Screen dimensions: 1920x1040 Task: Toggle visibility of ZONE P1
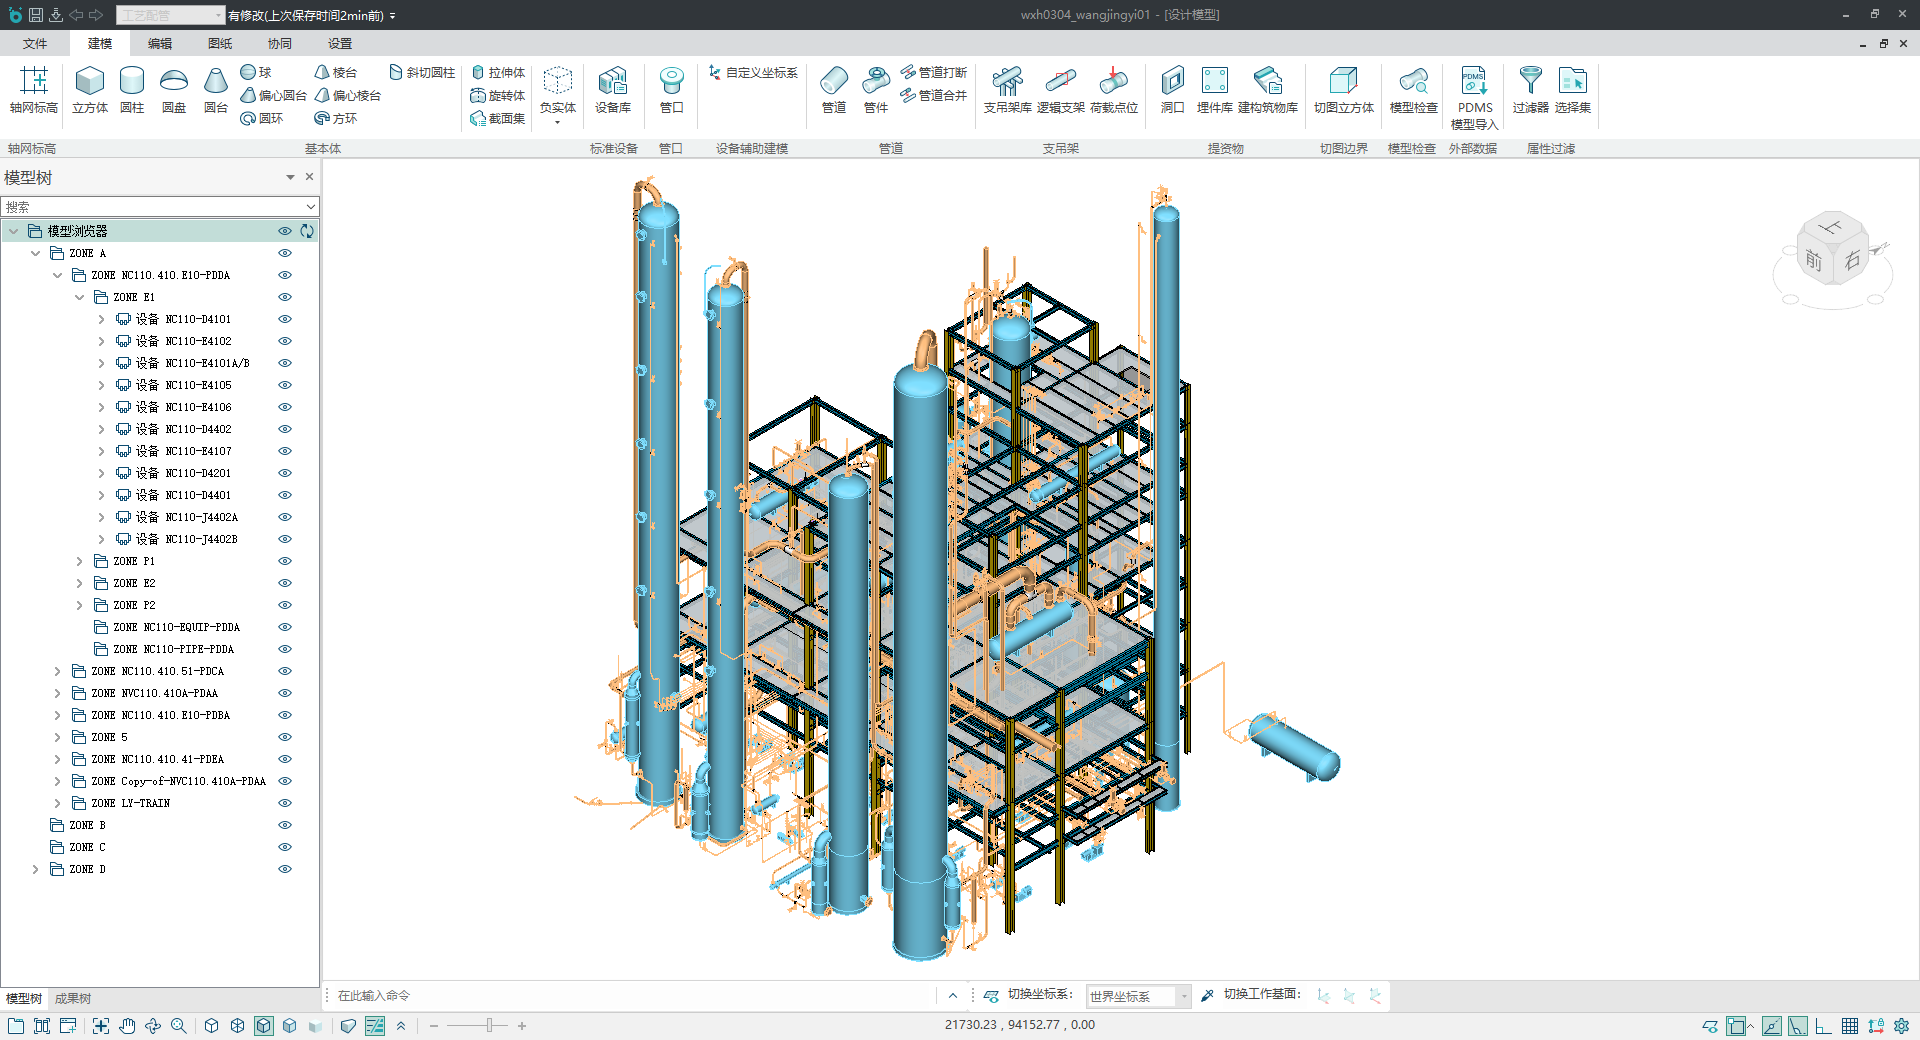(x=285, y=561)
